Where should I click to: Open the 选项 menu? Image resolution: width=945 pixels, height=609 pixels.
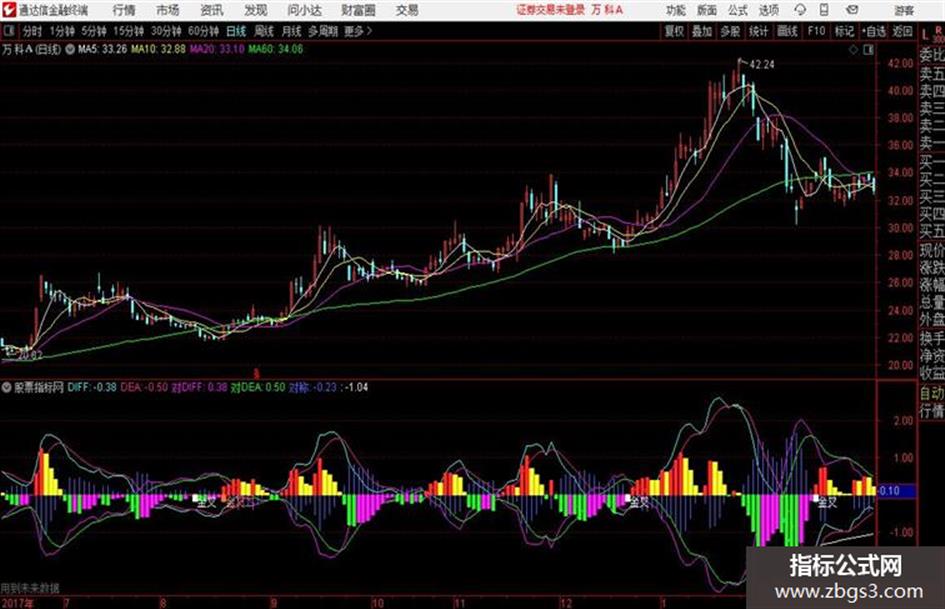click(768, 10)
